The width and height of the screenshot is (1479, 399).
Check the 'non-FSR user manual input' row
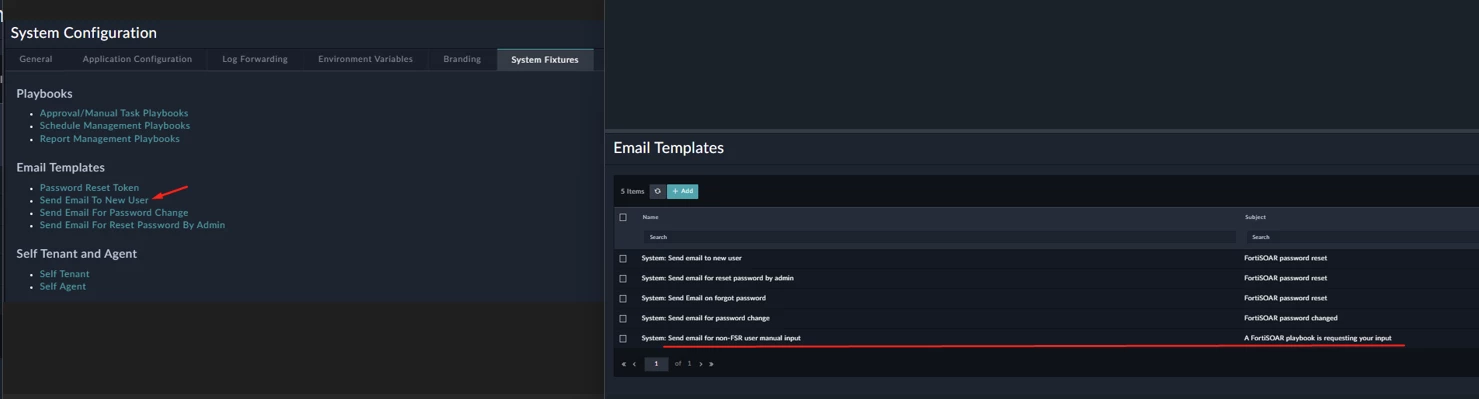[623, 338]
